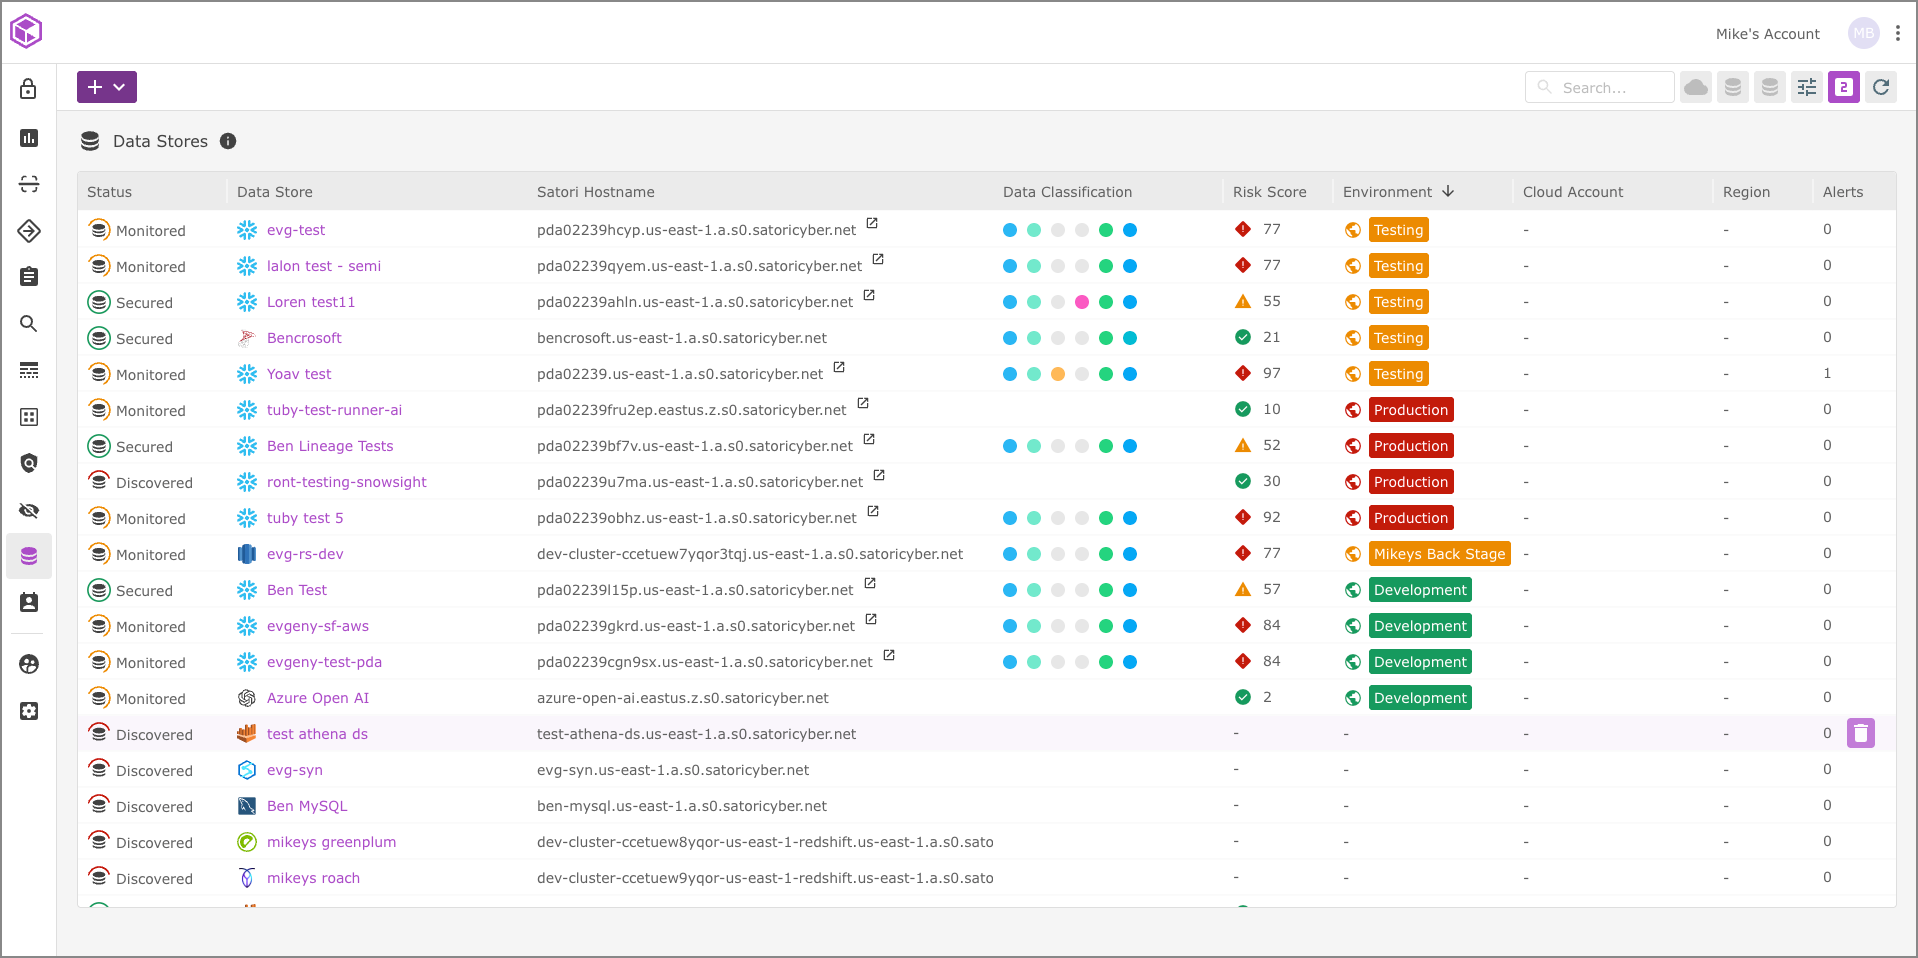Delete the test athena ds row
Viewport: 1918px width, 958px height.
[1860, 734]
